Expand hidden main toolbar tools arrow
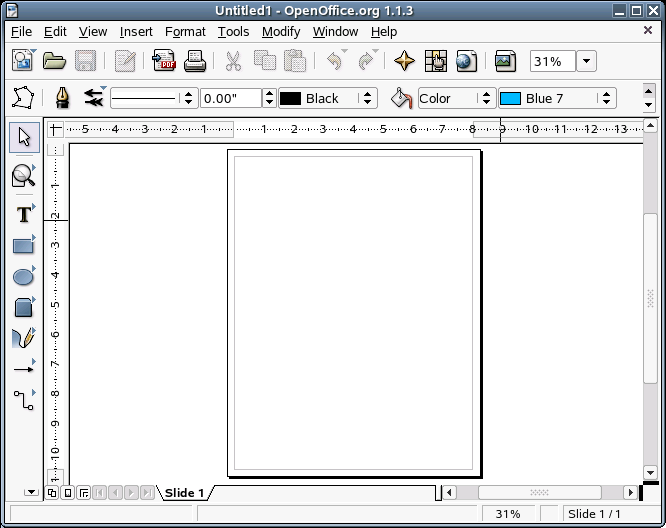Image resolution: width=666 pixels, height=528 pixels. (x=31, y=492)
